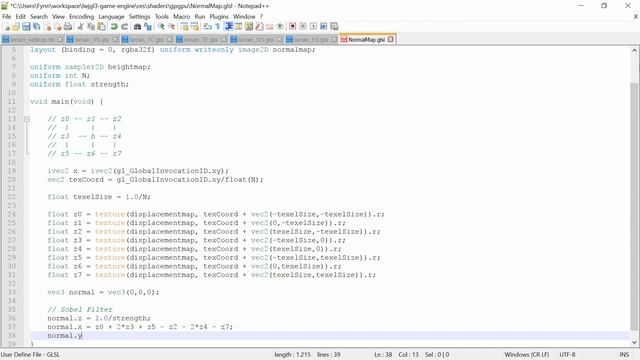Click the Zoom In toolbar icon
The width and height of the screenshot is (640, 360).
(x=161, y=27)
